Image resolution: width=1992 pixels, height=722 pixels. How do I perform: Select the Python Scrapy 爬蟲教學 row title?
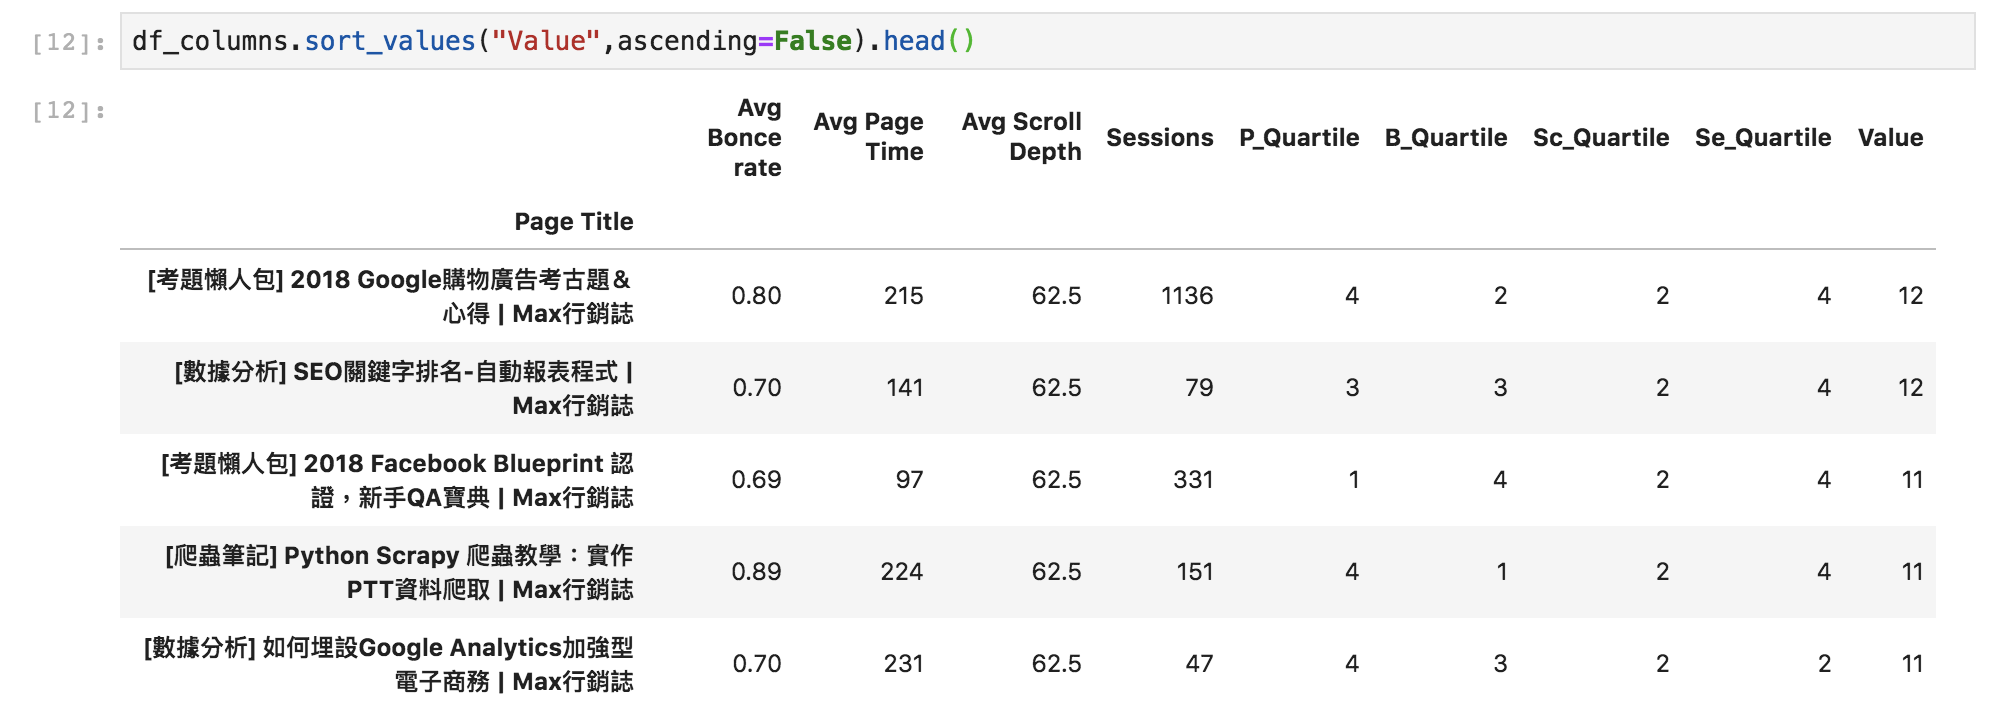click(399, 572)
